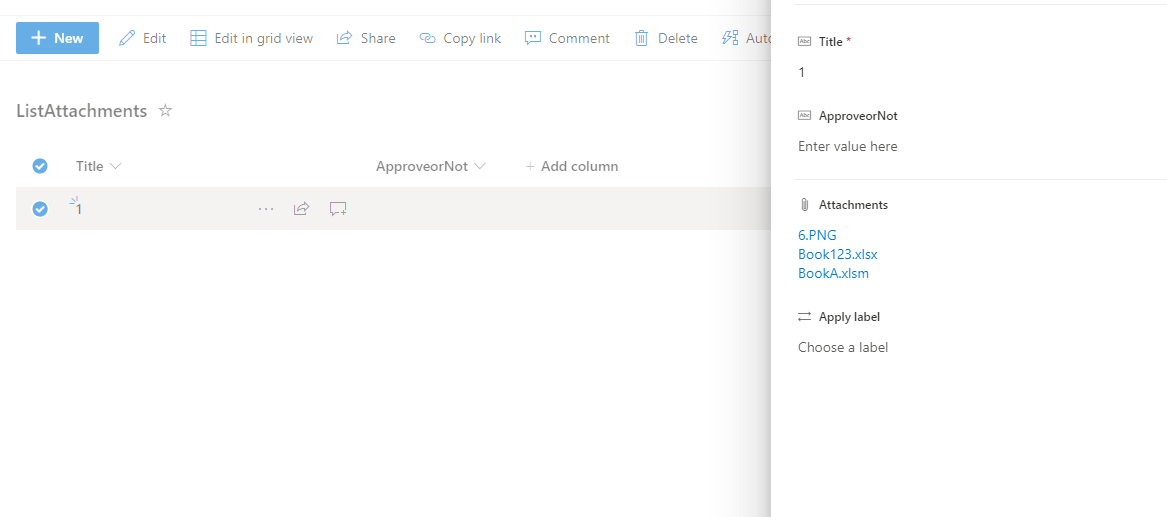Favorite the ListAttachments list with star
The height and width of the screenshot is (517, 1167).
[x=165, y=111]
